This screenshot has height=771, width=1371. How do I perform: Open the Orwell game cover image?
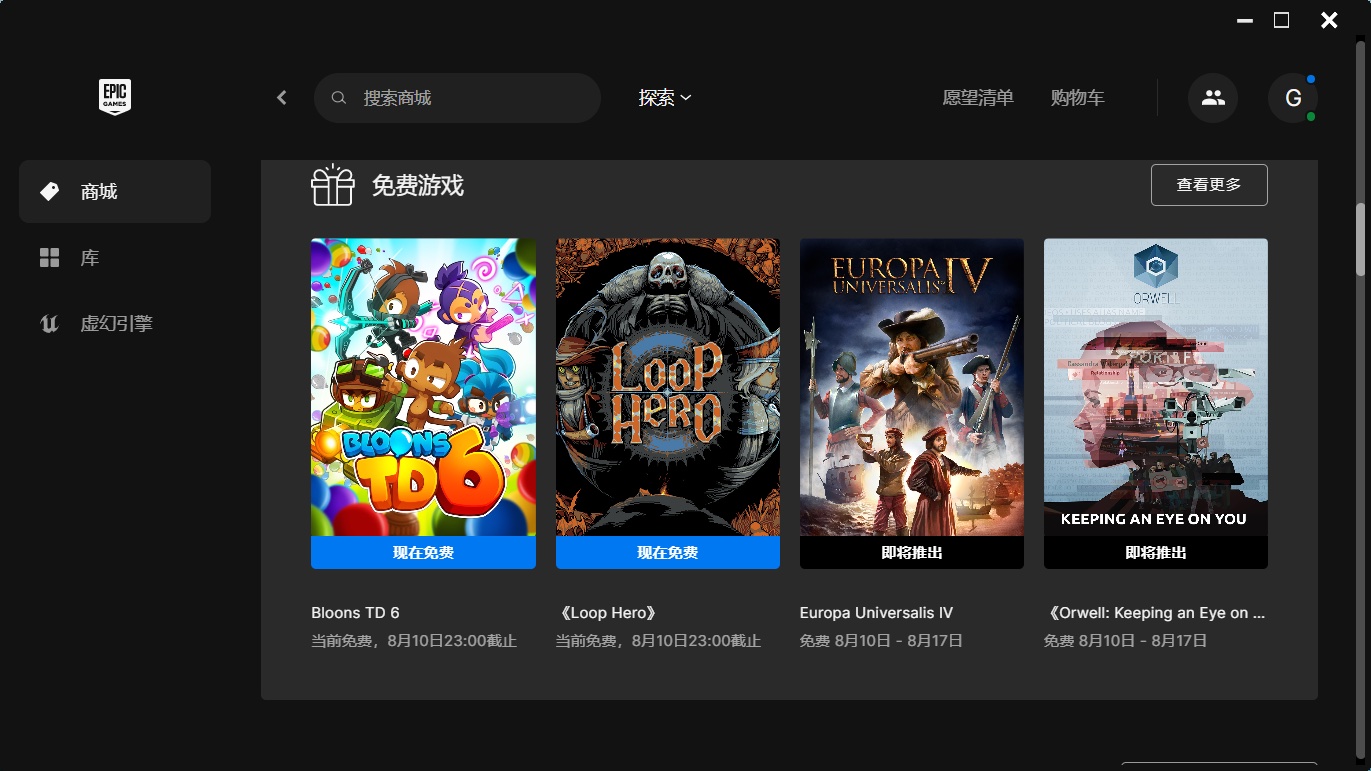tap(1156, 387)
